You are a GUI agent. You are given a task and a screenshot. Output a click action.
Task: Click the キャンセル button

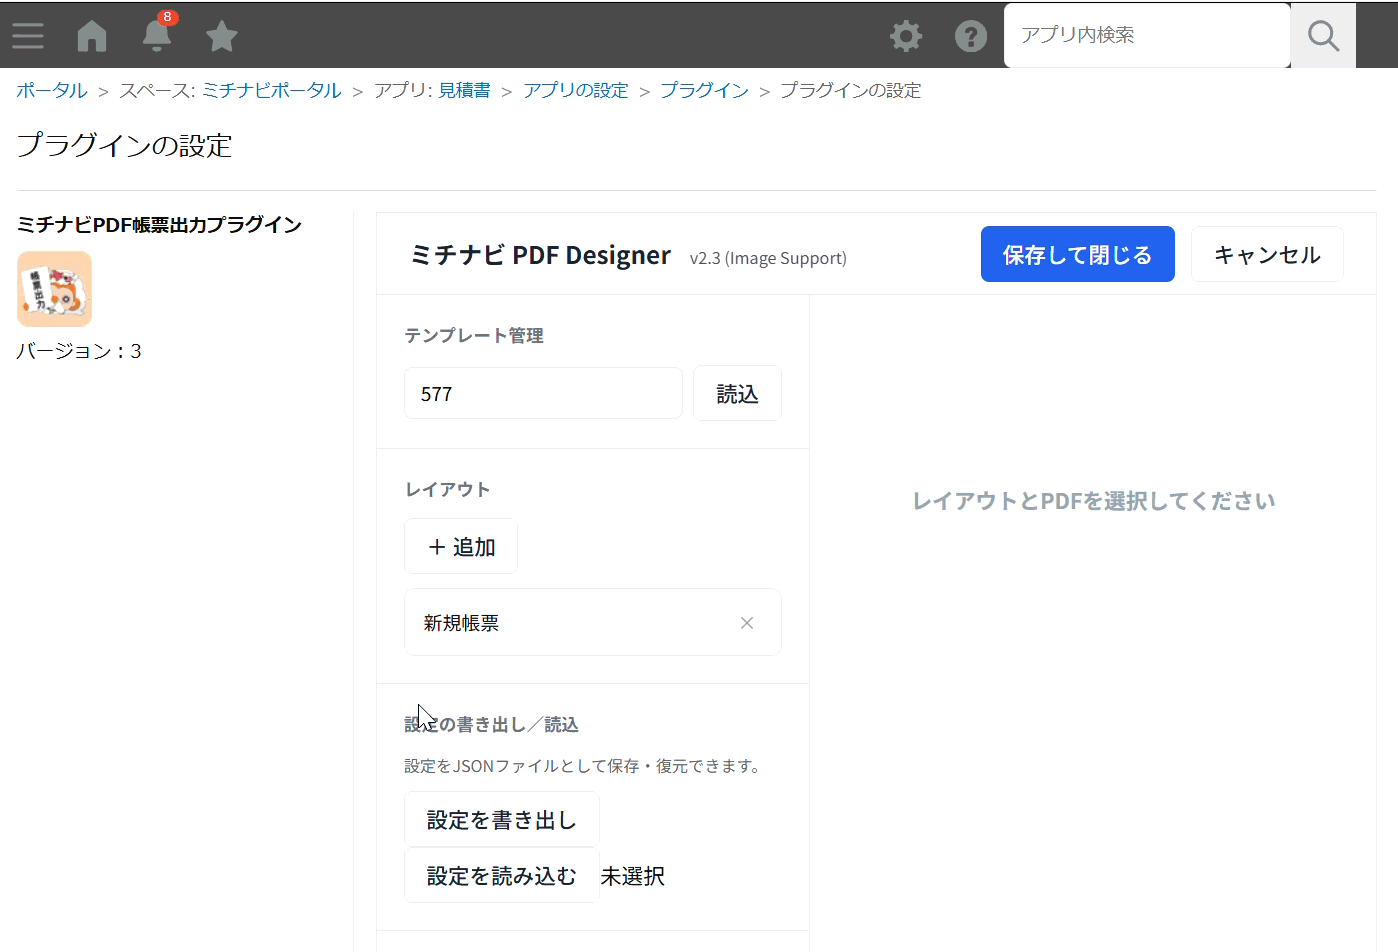(x=1267, y=255)
